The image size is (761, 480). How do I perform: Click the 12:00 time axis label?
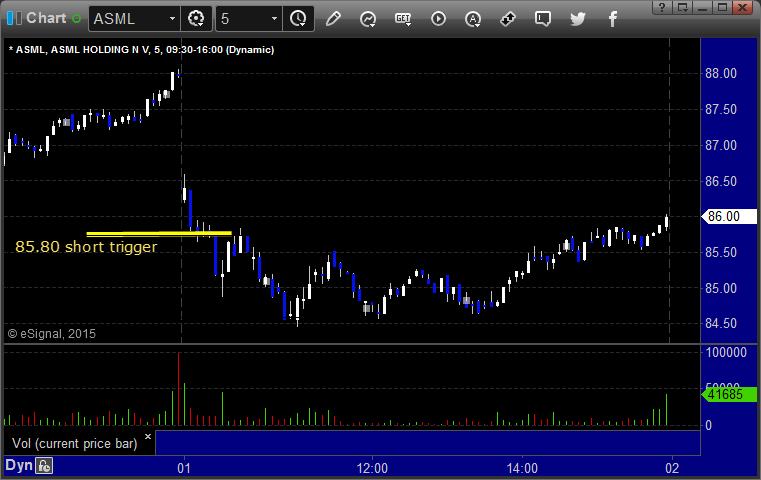tap(372, 468)
